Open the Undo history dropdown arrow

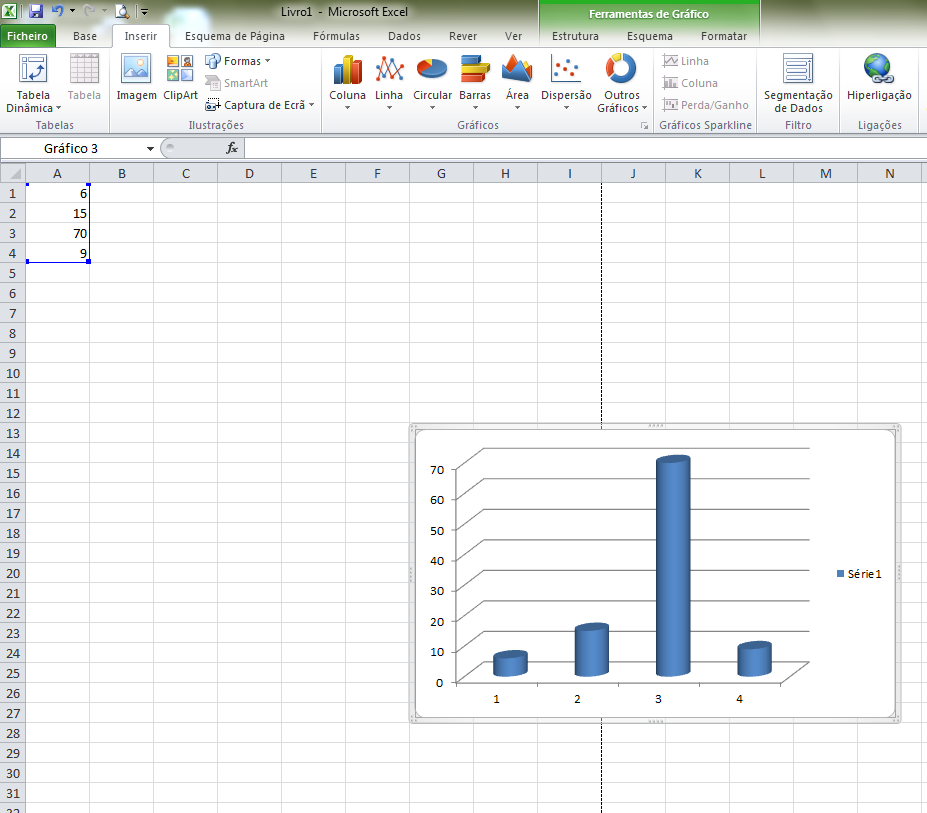point(72,11)
